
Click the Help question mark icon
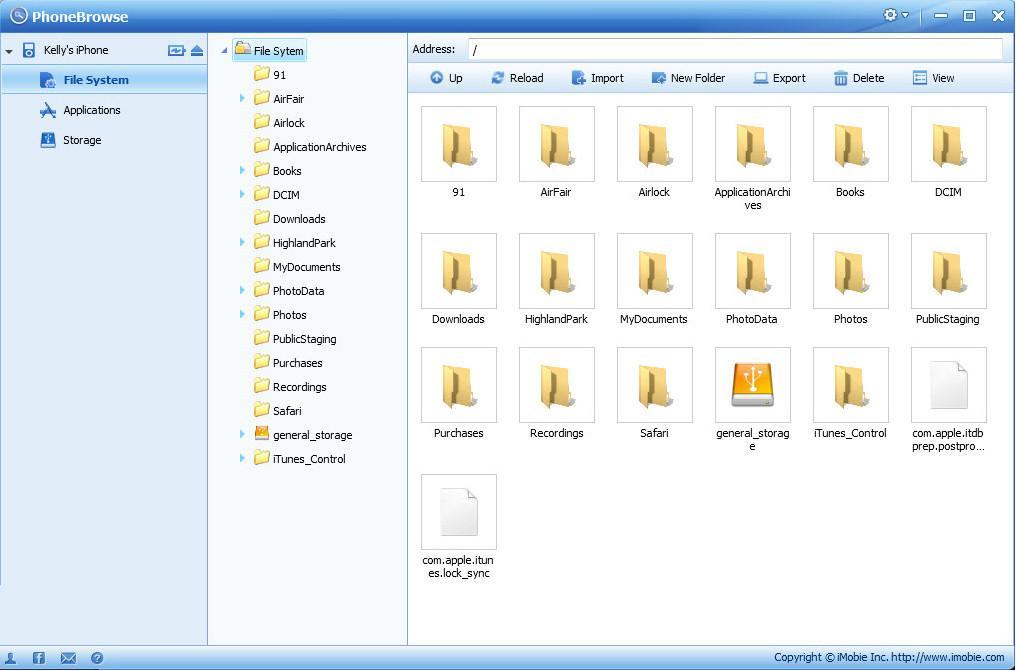(x=97, y=658)
